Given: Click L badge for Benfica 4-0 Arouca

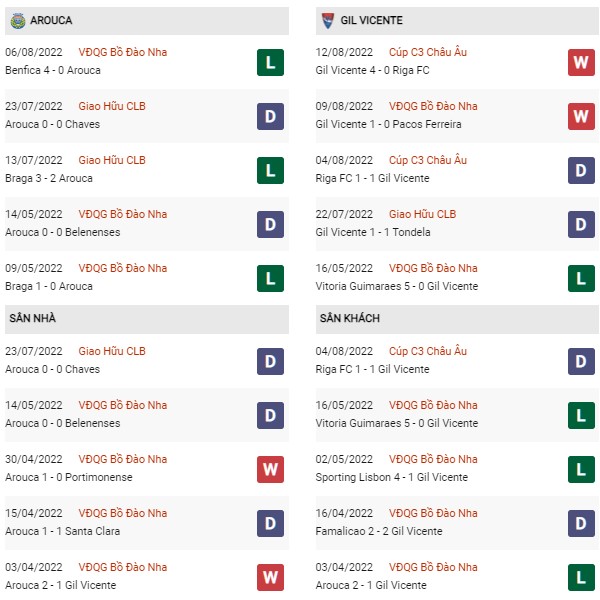Looking at the screenshot, I should click(x=271, y=62).
